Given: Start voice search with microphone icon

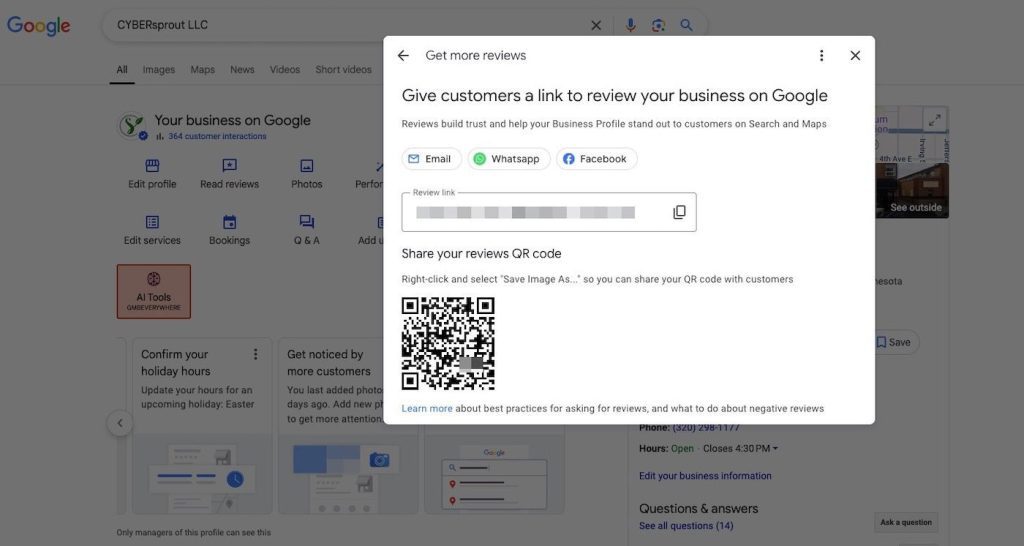Looking at the screenshot, I should (630, 25).
